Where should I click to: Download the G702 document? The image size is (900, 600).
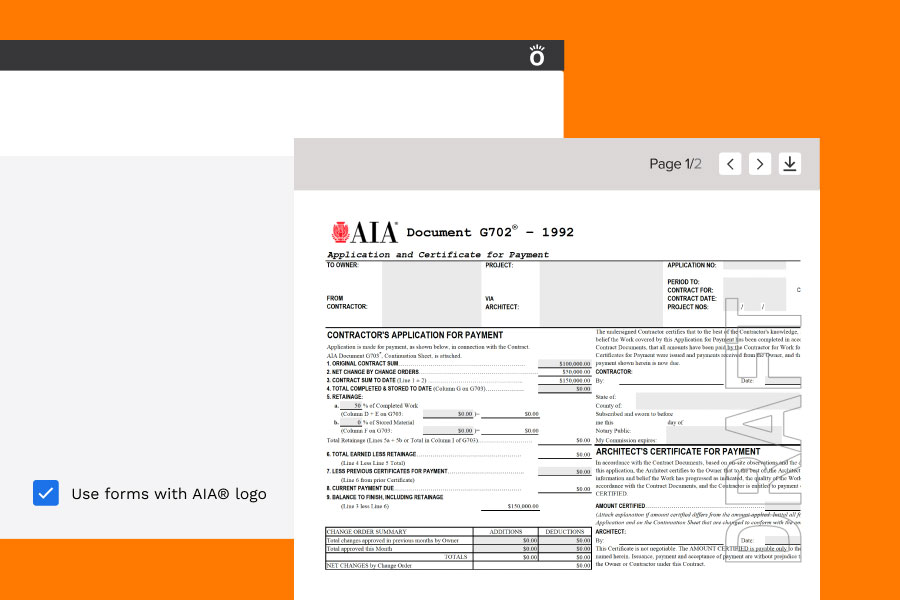click(790, 164)
